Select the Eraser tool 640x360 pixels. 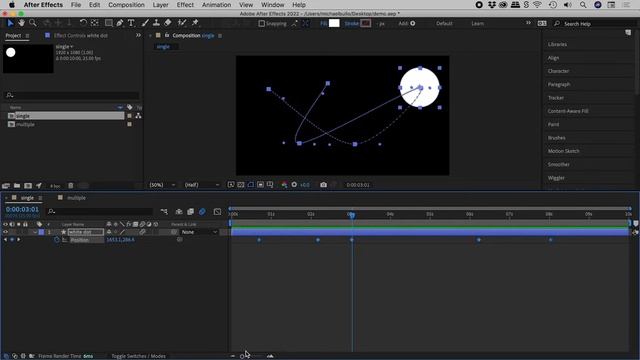(168, 23)
